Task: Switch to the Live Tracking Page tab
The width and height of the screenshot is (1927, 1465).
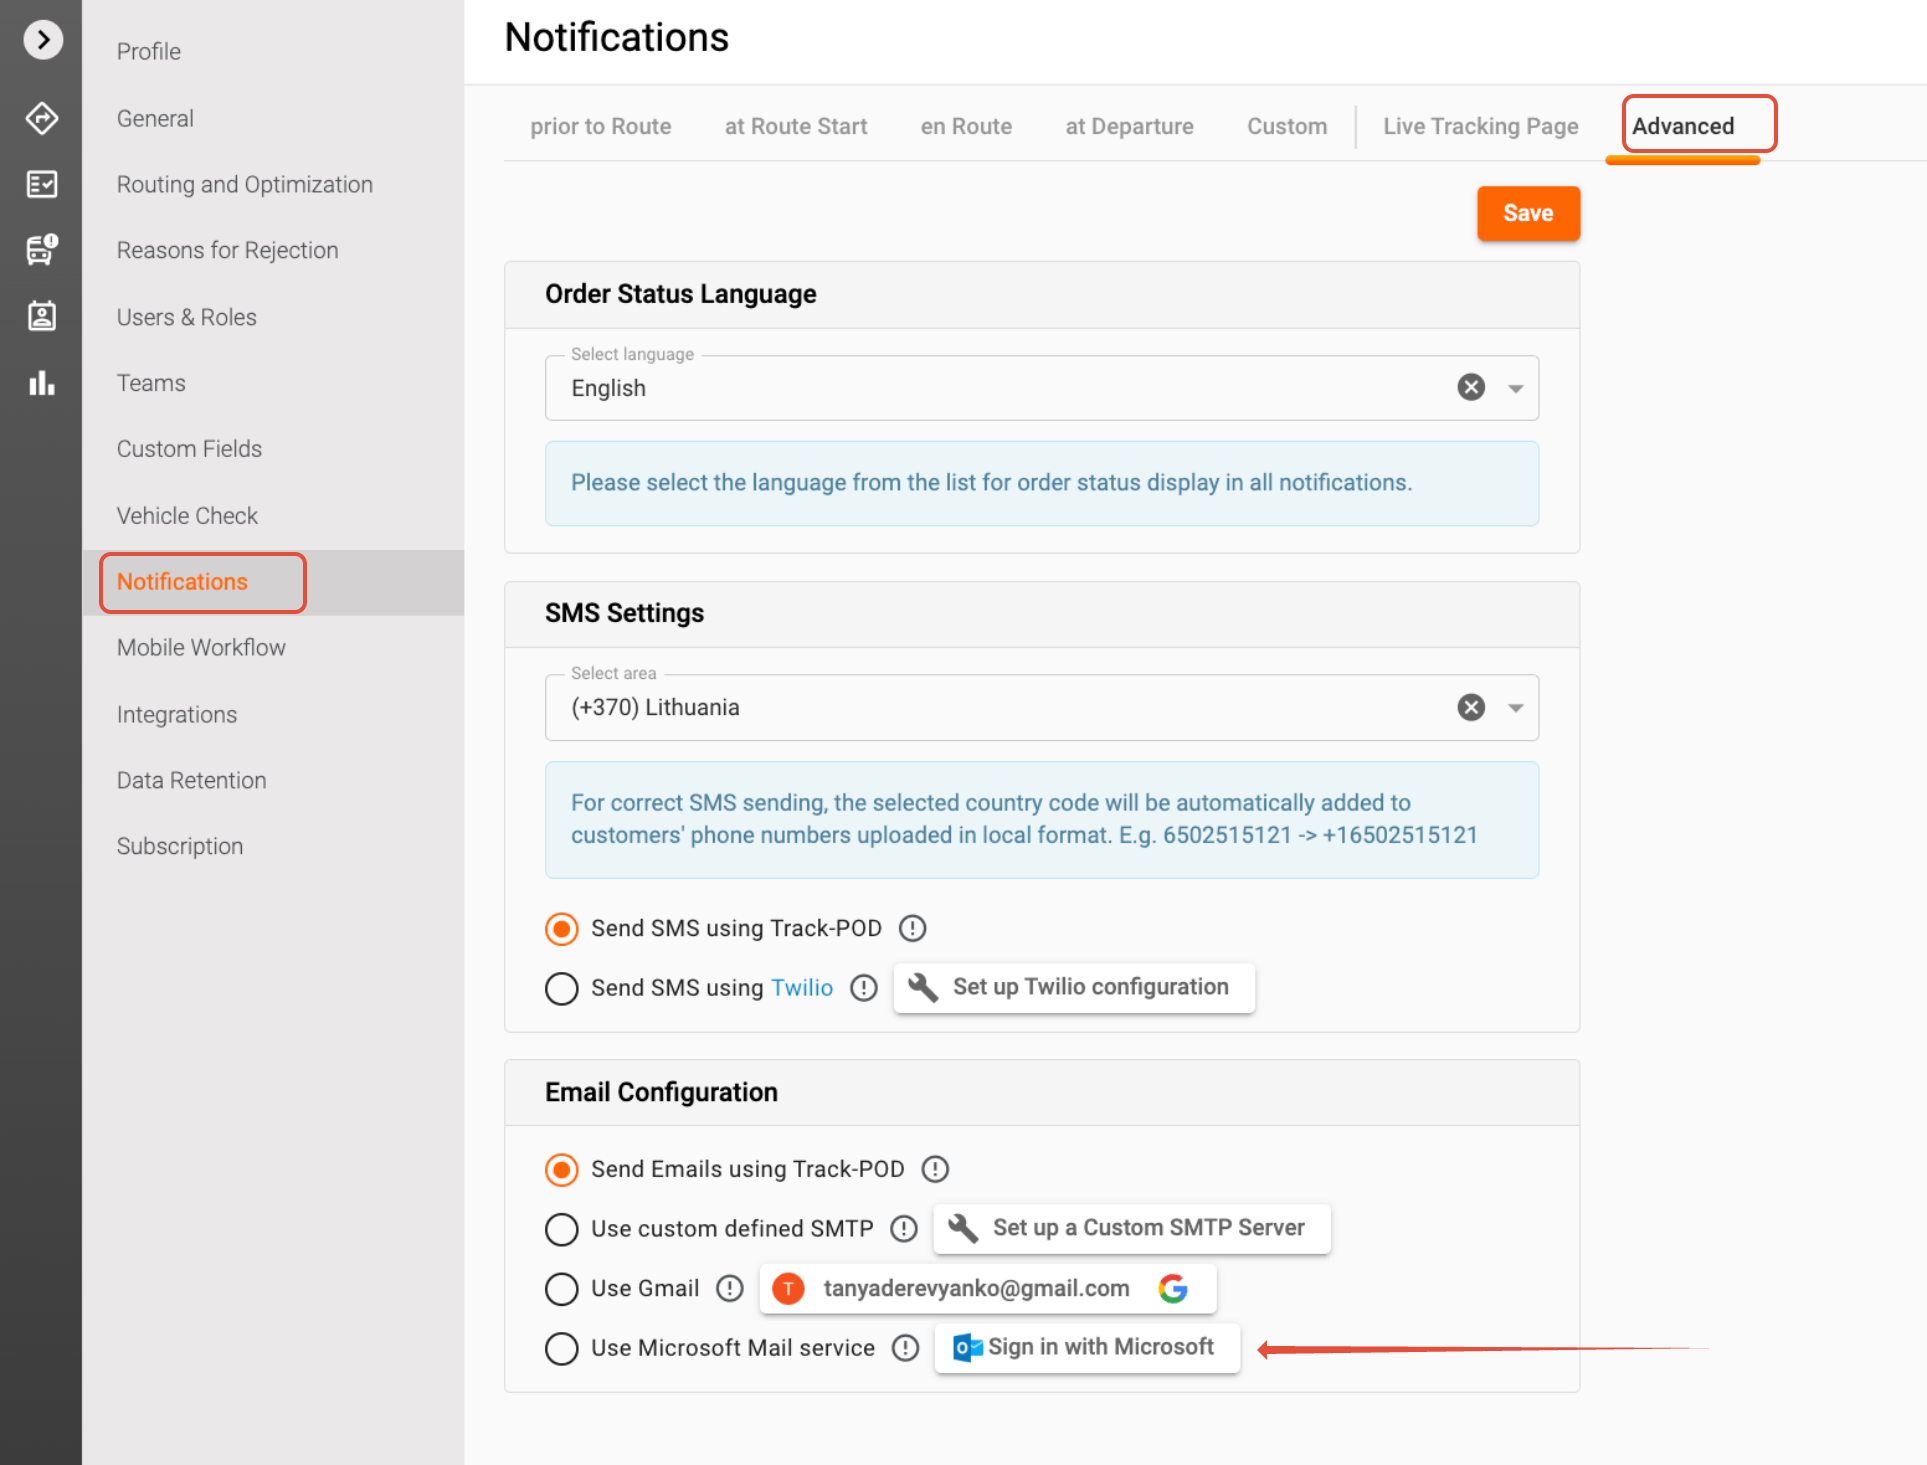Action: click(x=1480, y=126)
